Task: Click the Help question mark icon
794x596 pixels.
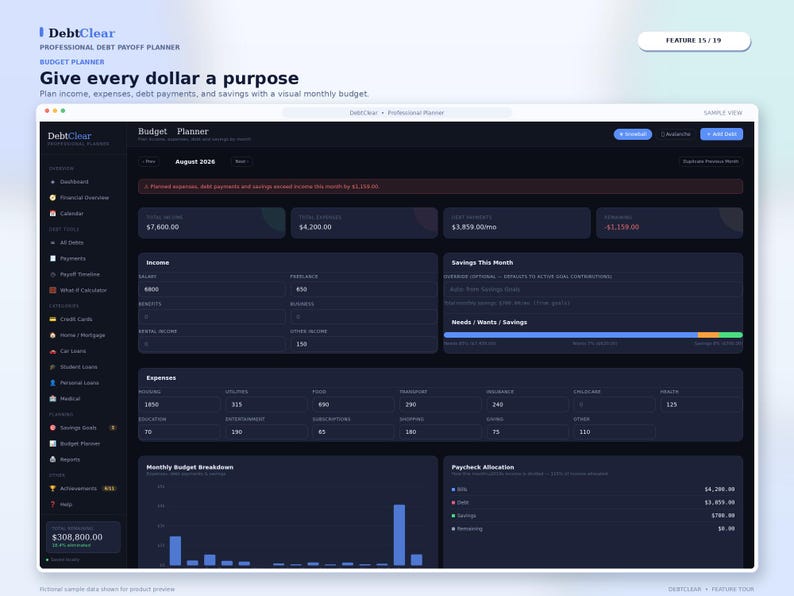Action: click(53, 504)
